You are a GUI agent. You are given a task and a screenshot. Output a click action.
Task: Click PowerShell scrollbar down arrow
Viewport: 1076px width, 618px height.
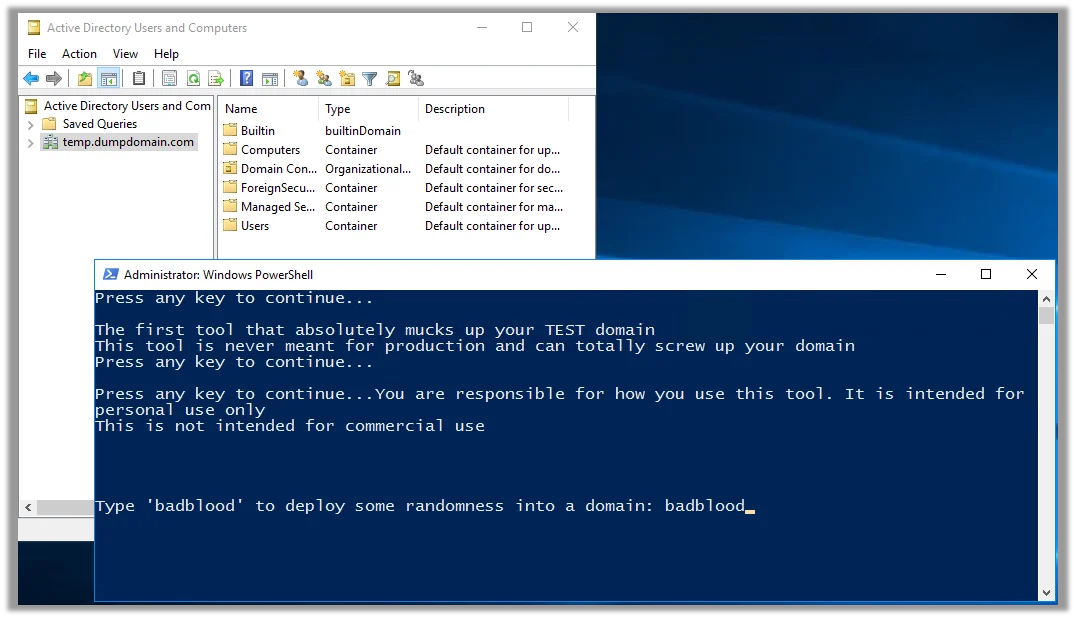(x=1046, y=593)
